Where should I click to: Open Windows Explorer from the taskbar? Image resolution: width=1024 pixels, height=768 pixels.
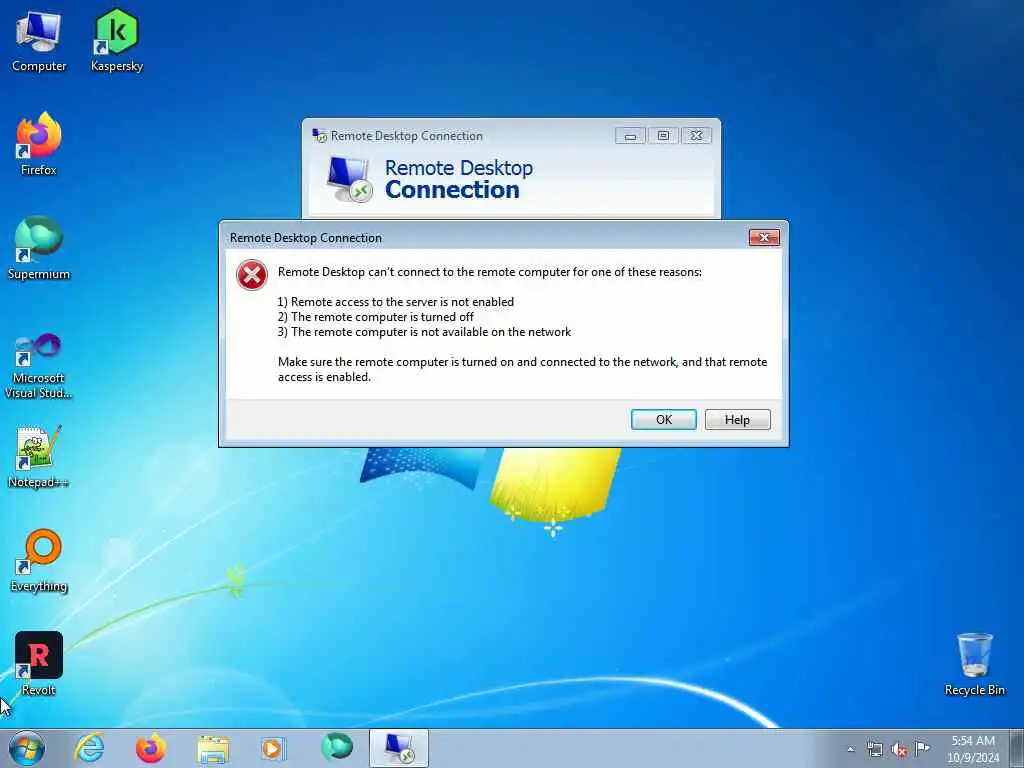click(213, 749)
